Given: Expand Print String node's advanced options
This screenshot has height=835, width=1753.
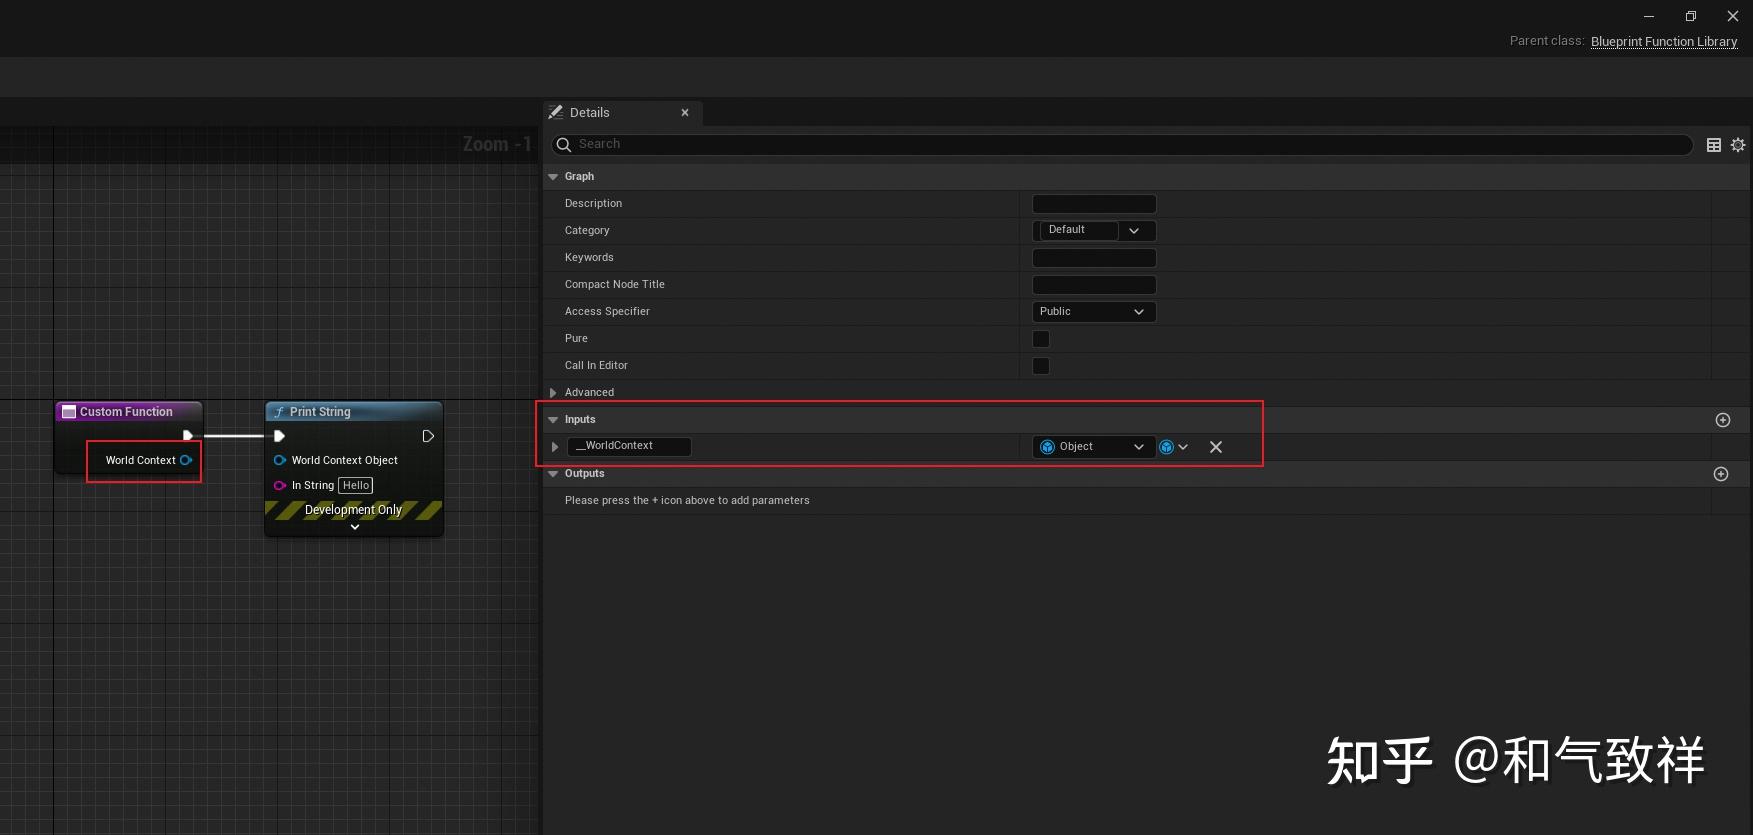Looking at the screenshot, I should 354,527.
